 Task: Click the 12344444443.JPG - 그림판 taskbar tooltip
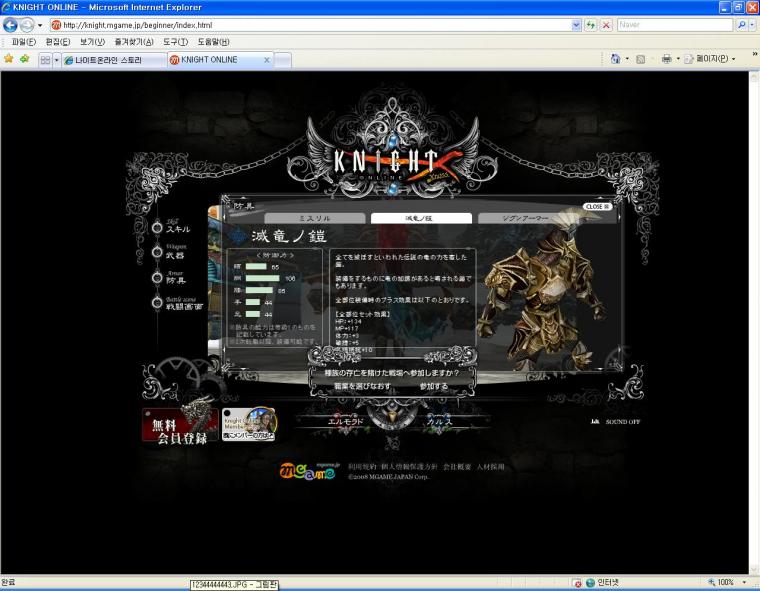click(234, 585)
